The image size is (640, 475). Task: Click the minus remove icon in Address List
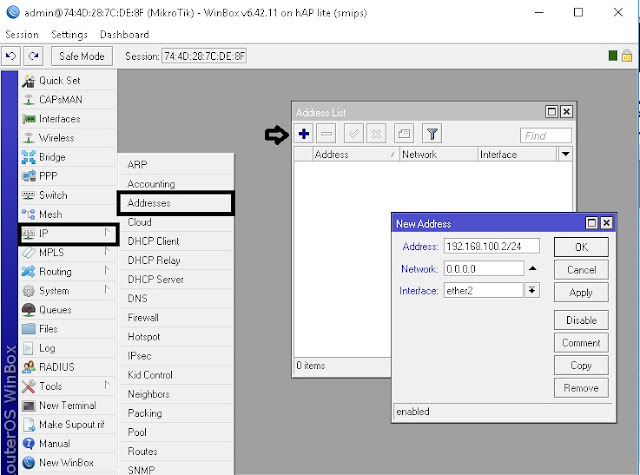(326, 133)
